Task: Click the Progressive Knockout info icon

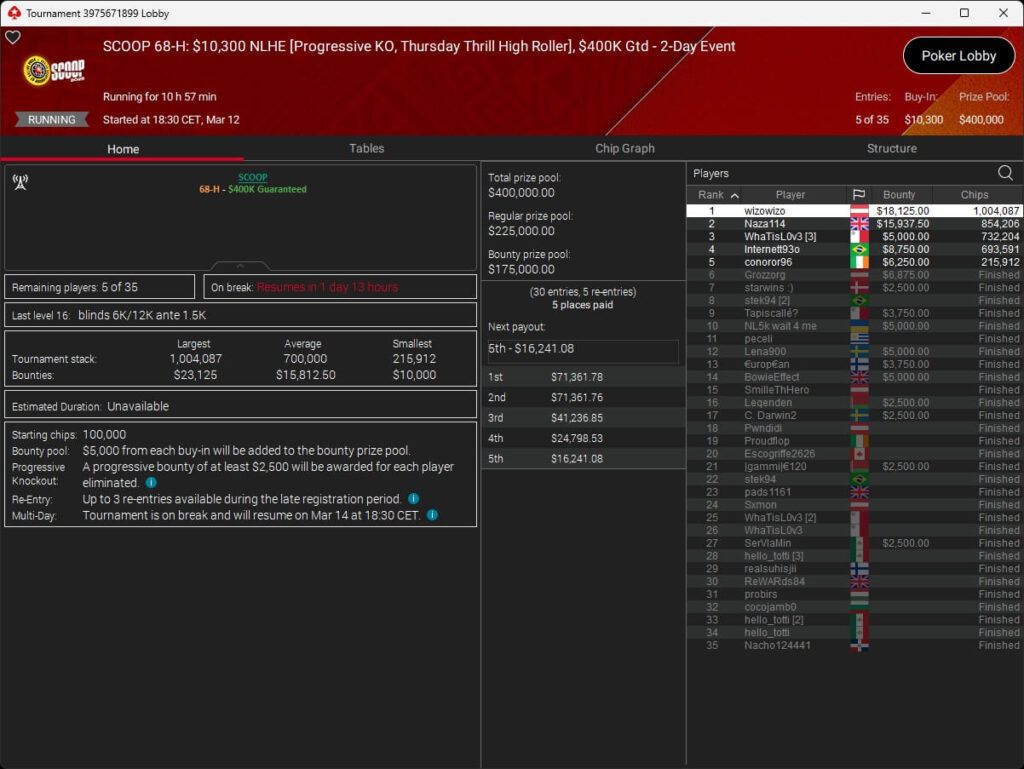Action: (x=151, y=483)
